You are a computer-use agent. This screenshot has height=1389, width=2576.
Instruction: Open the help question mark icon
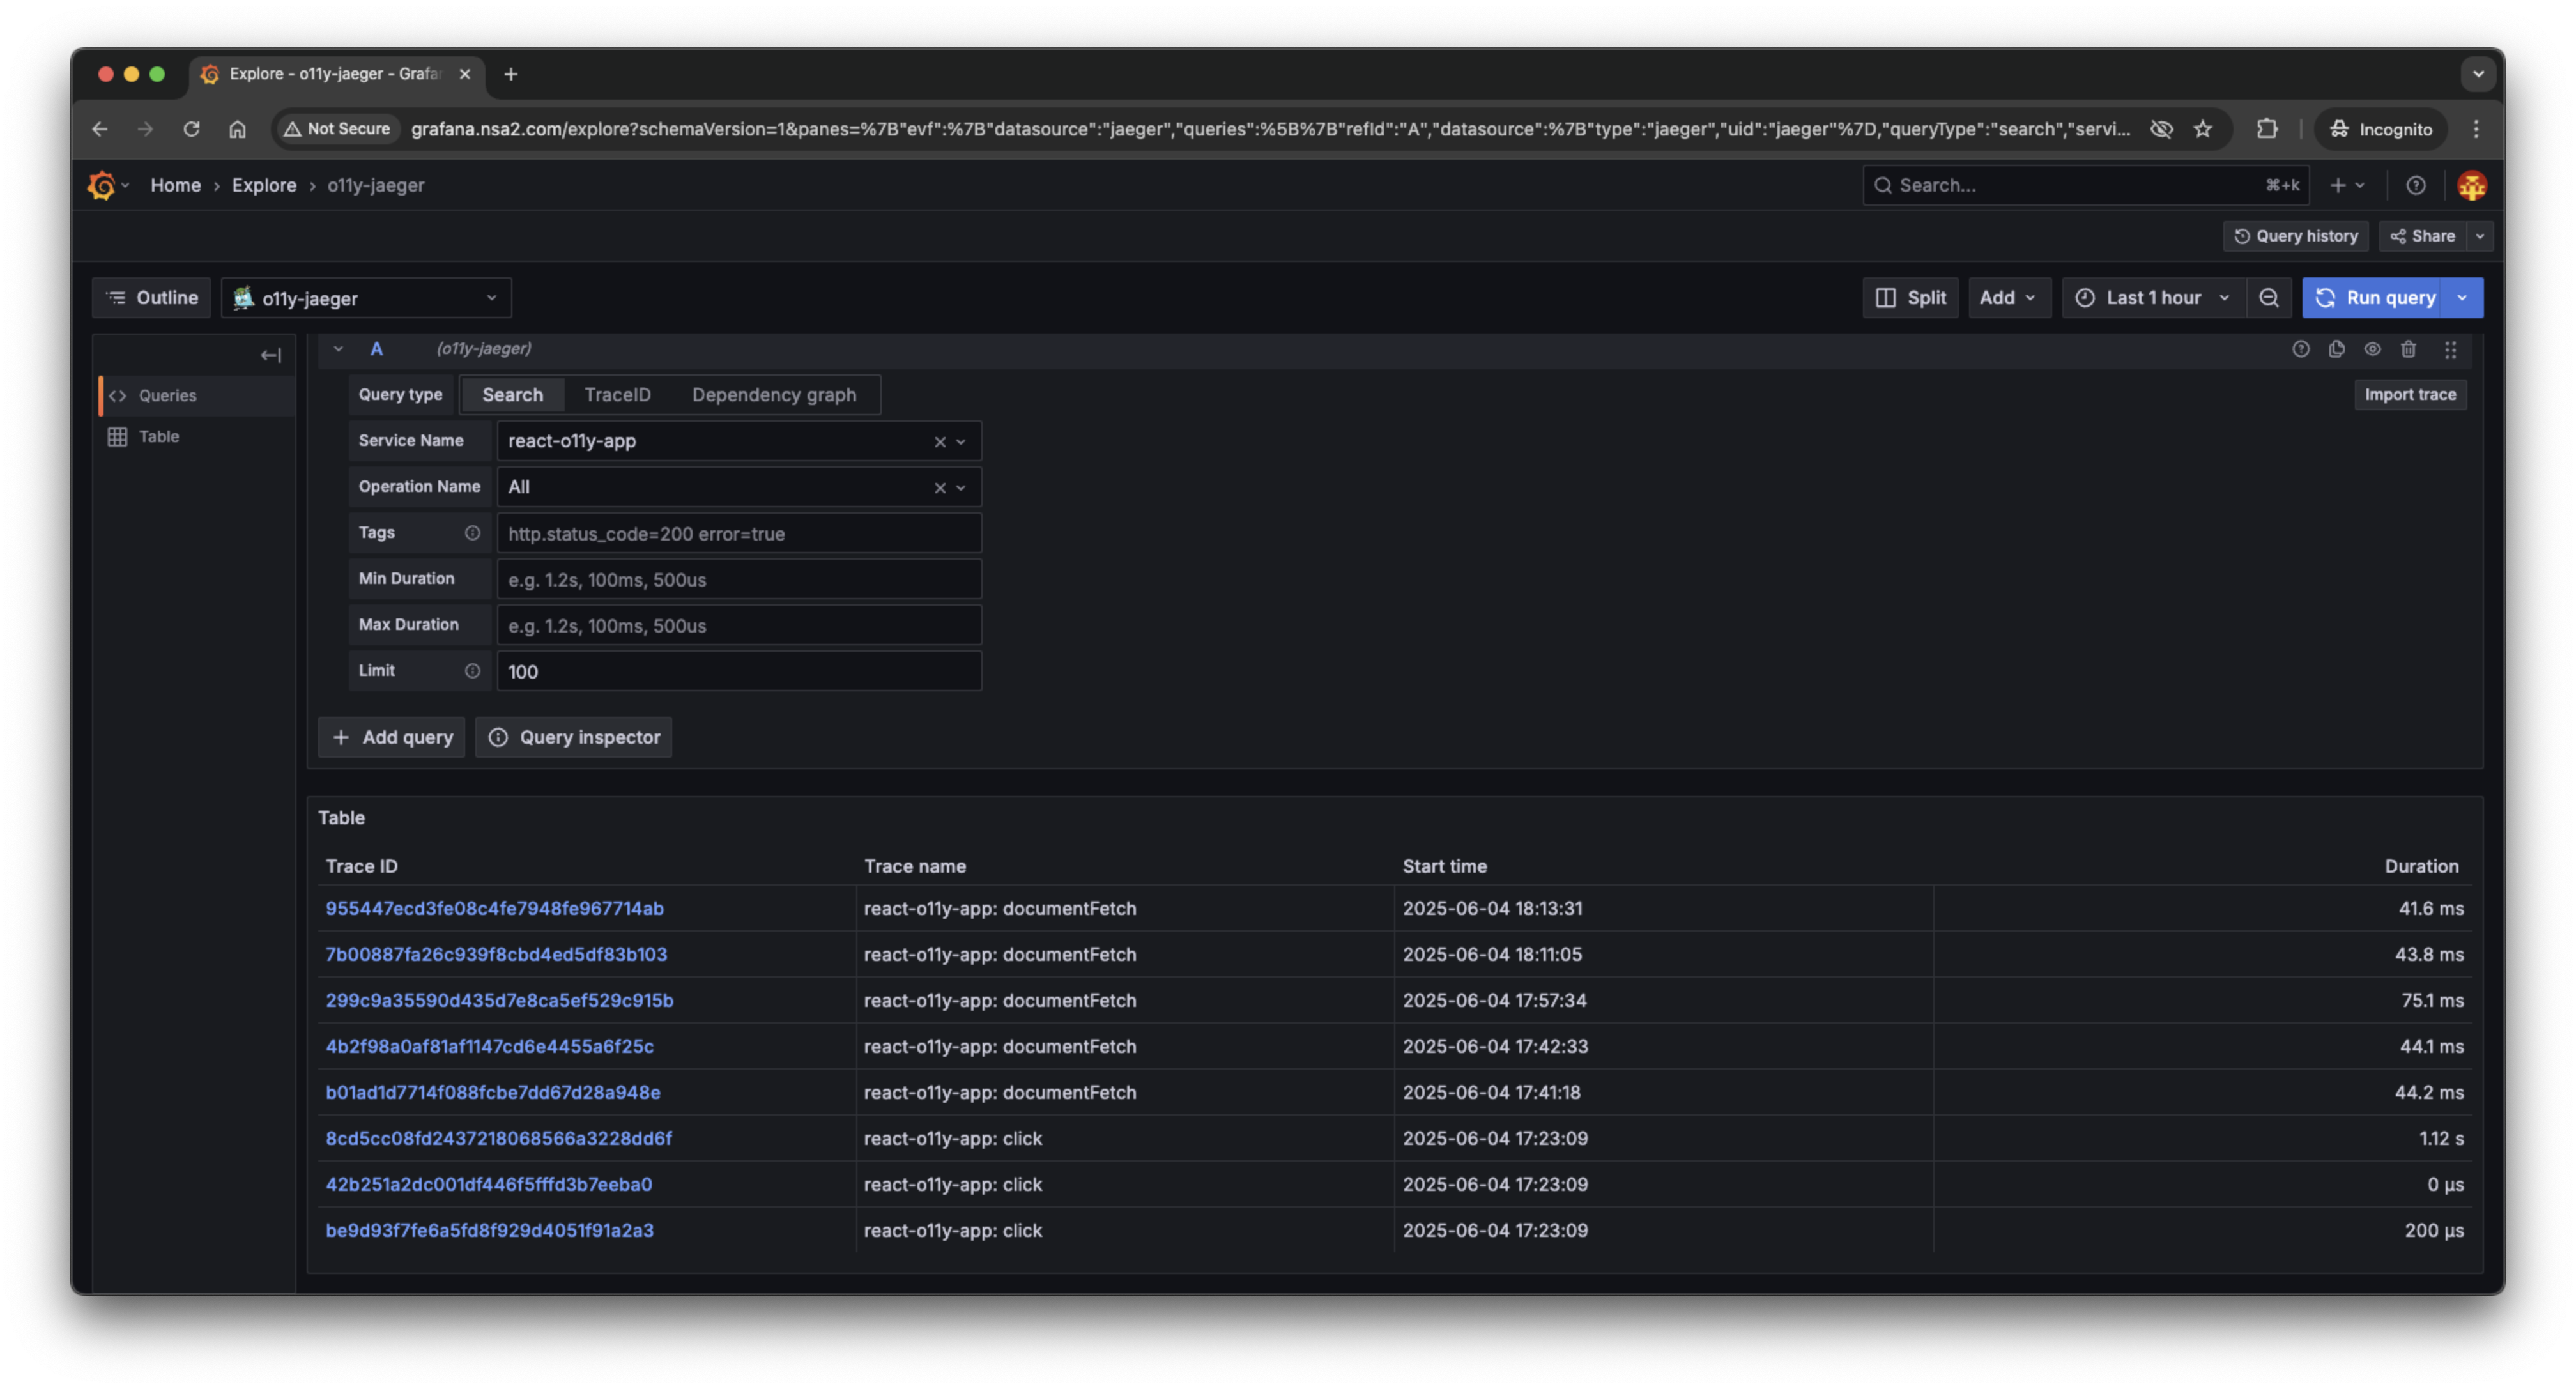[2415, 185]
